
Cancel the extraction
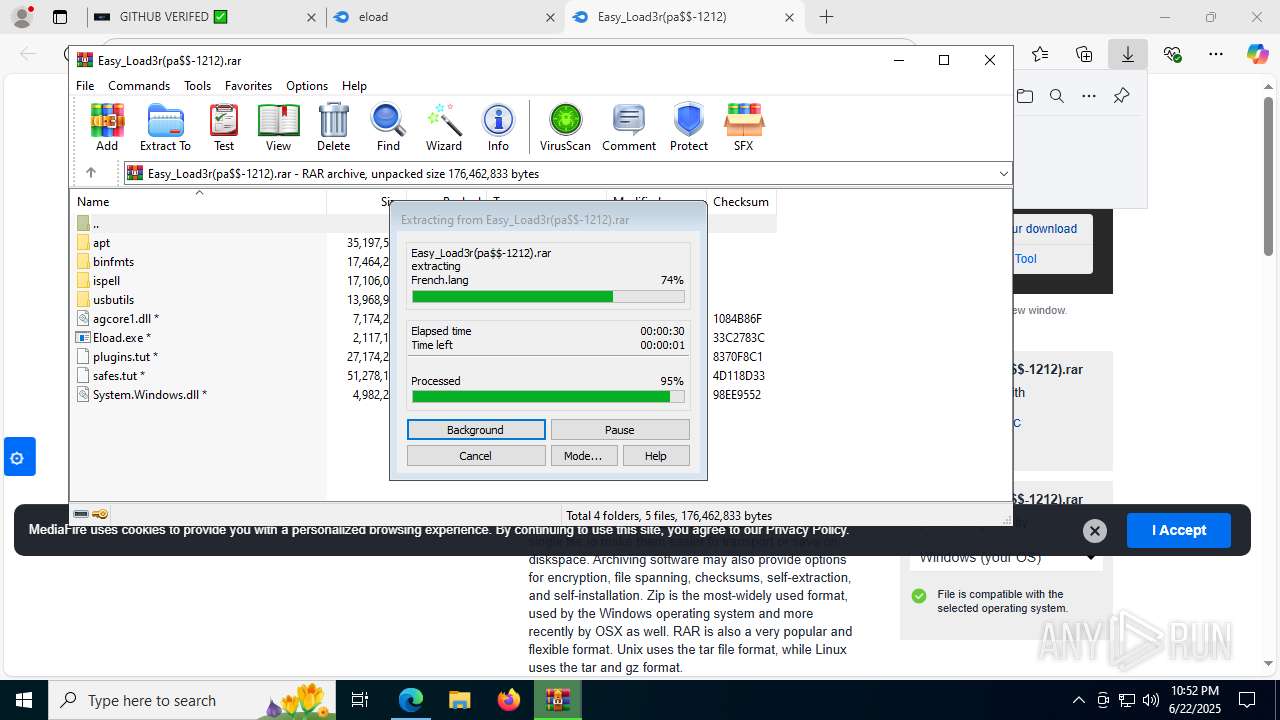pos(476,455)
